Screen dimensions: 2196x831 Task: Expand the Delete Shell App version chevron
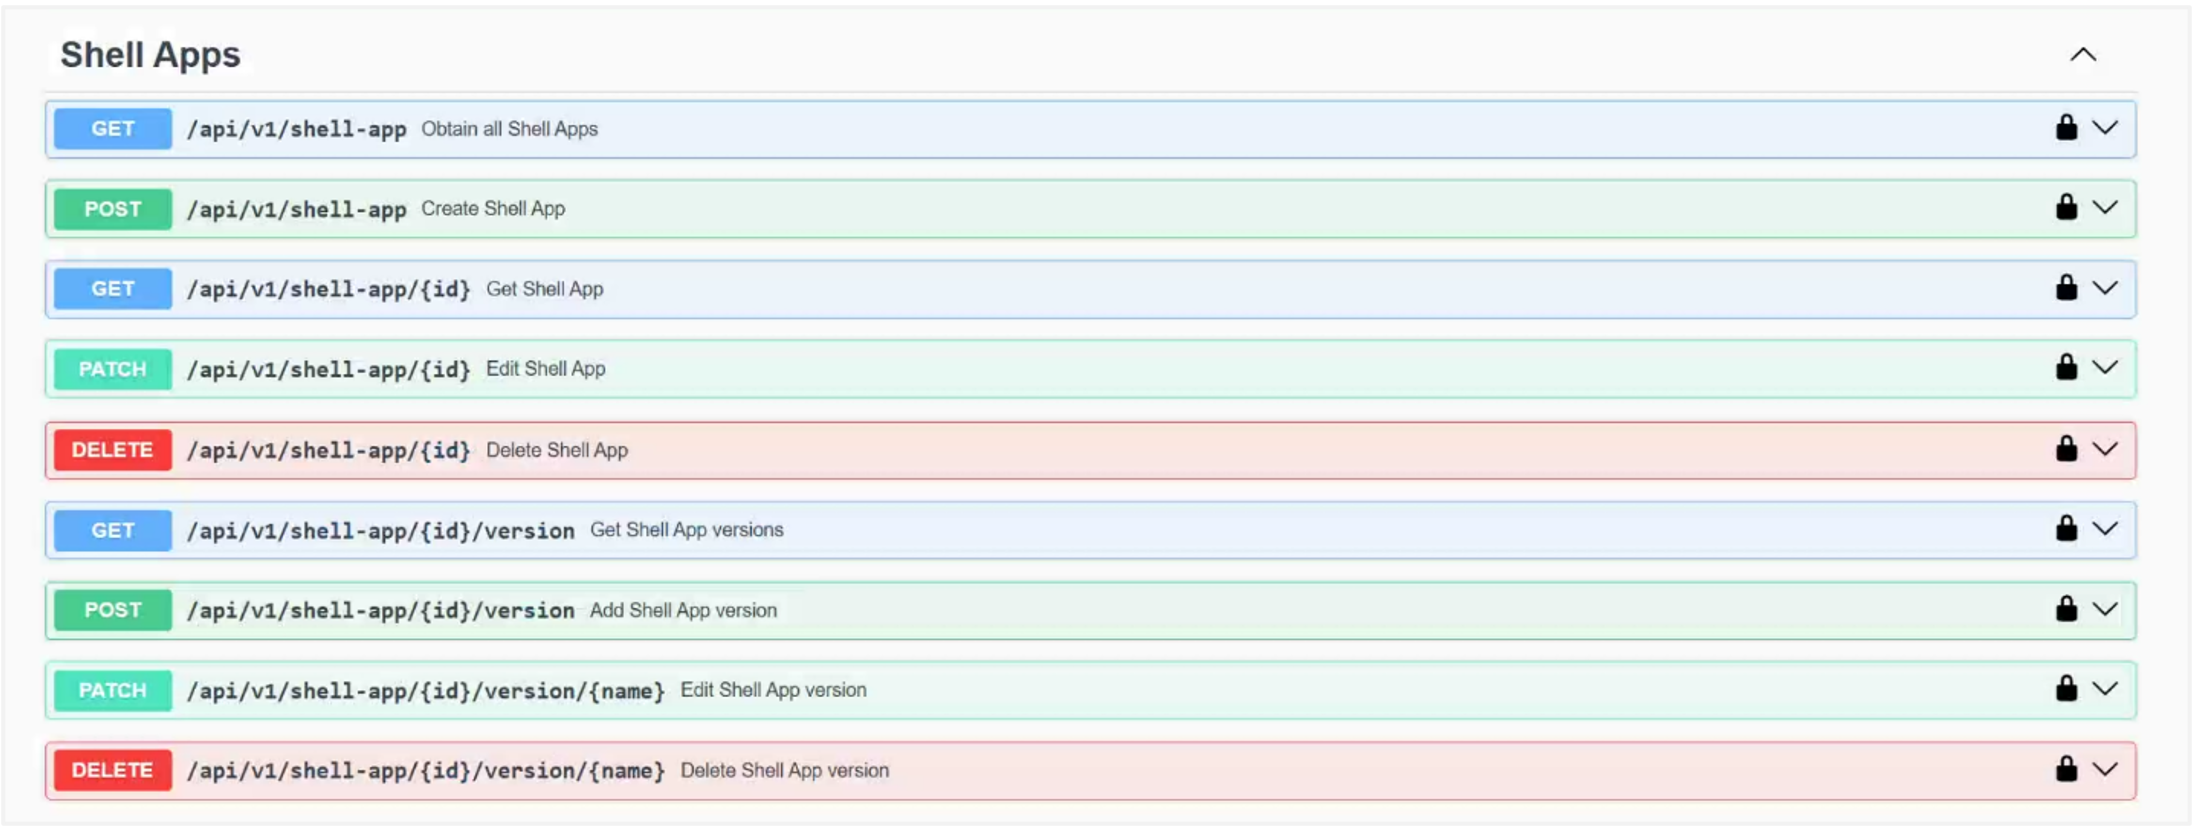(x=2105, y=769)
